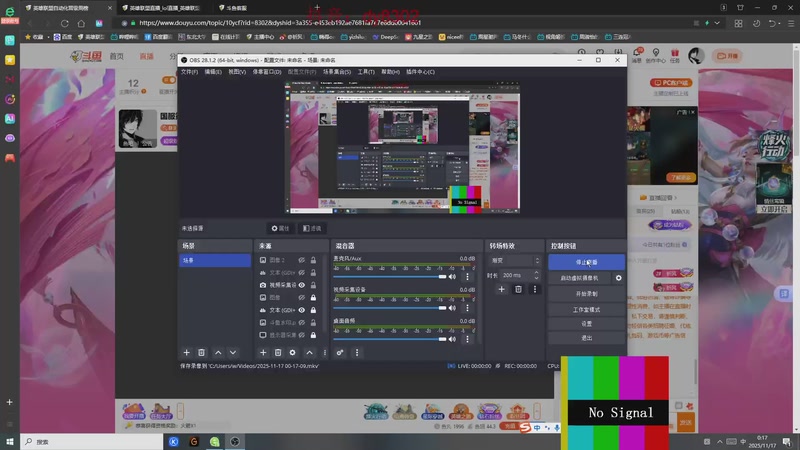The image size is (800, 450).
Task: Open the 工具(T) menu in OBS
Action: pyautogui.click(x=366, y=72)
